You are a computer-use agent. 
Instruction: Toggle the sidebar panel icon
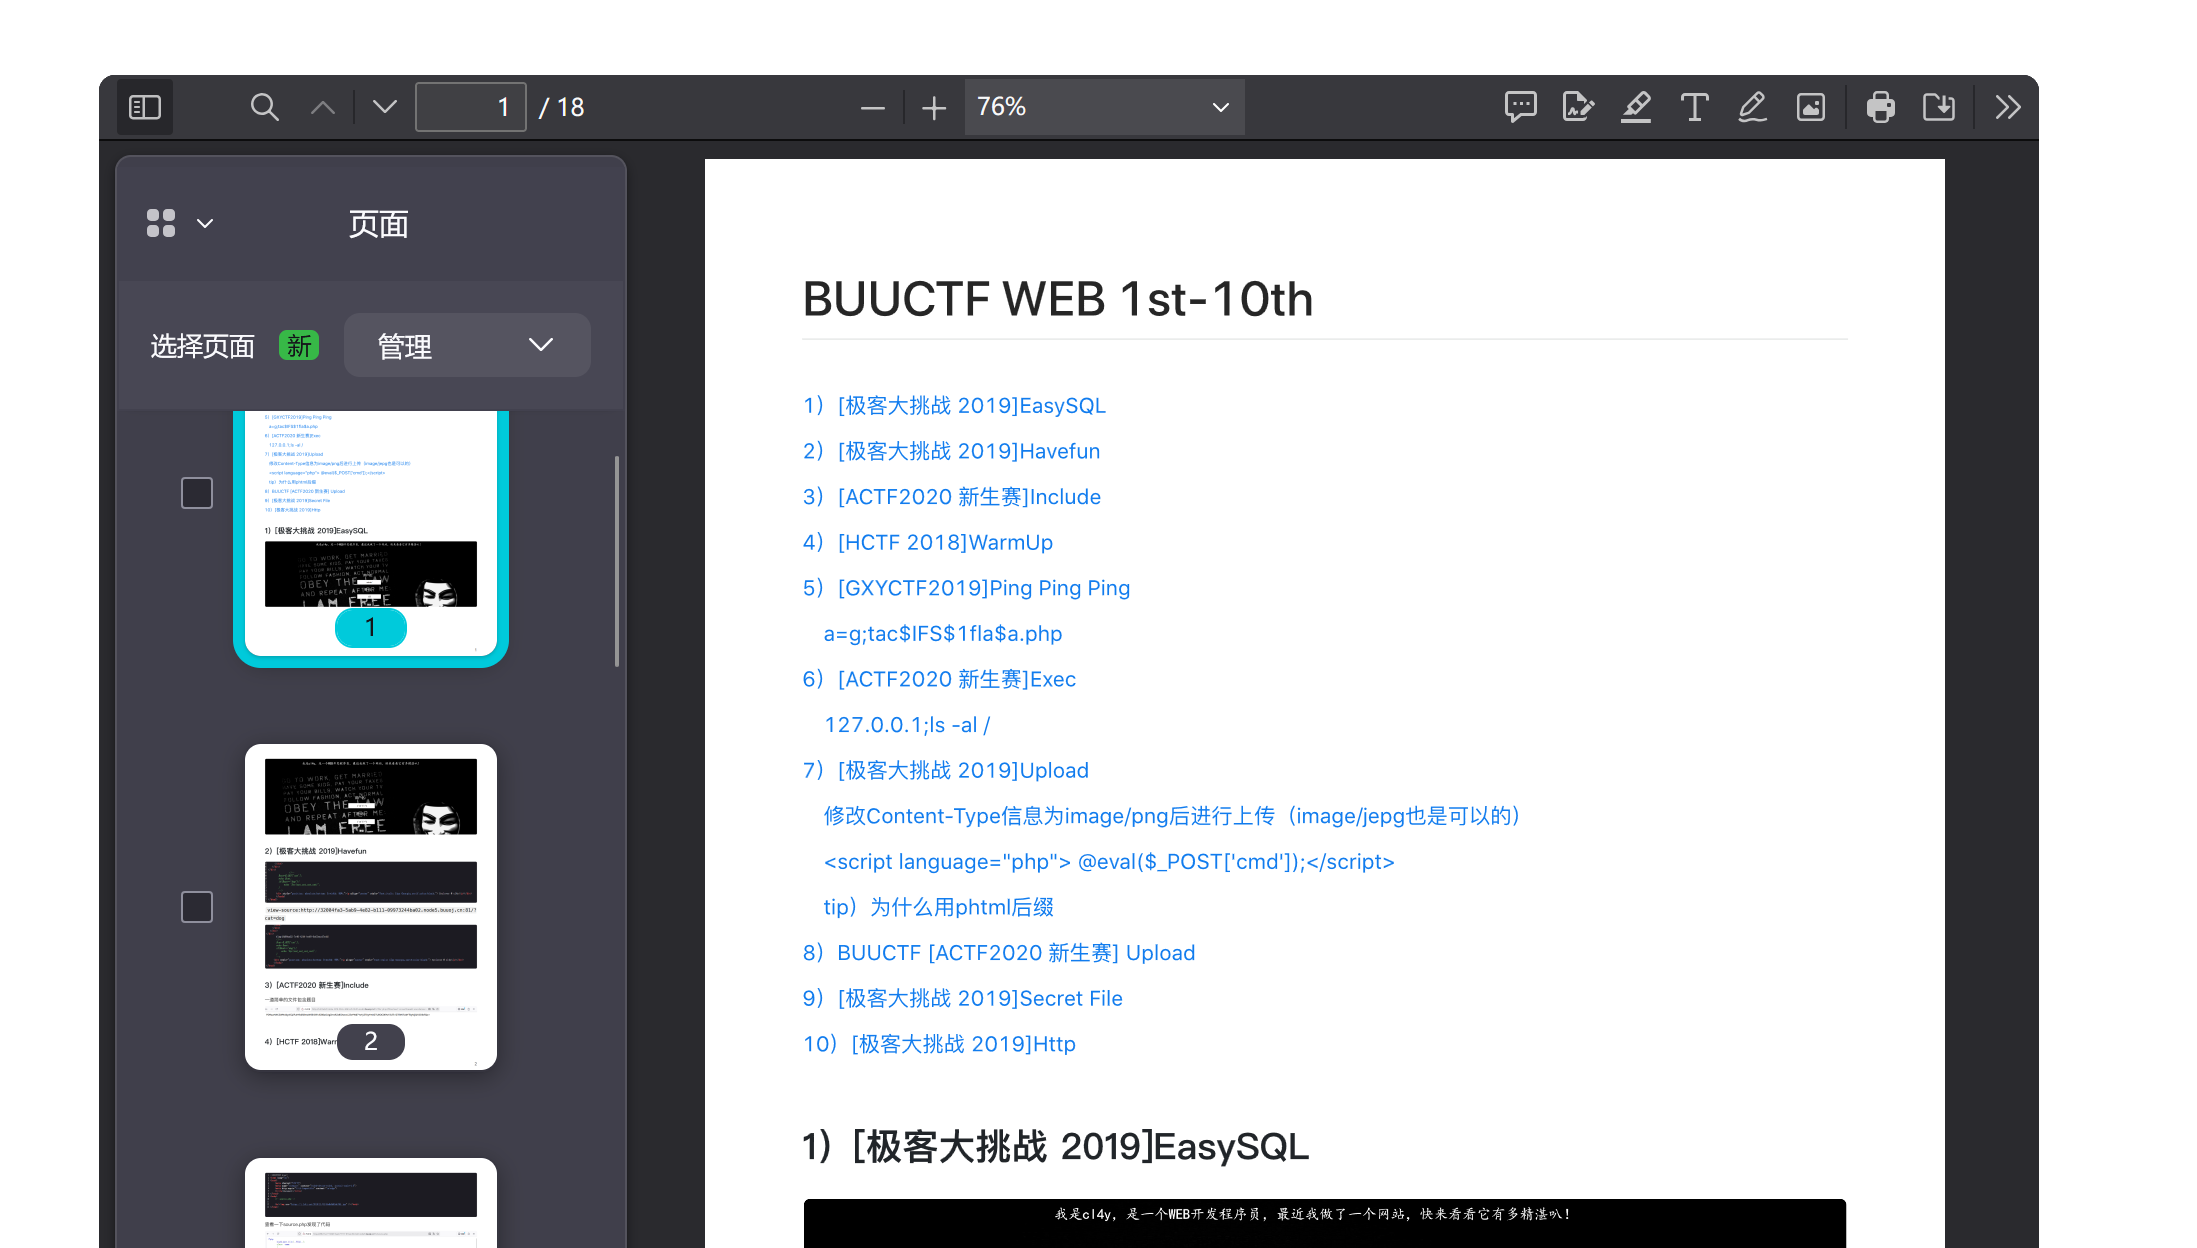pos(145,107)
